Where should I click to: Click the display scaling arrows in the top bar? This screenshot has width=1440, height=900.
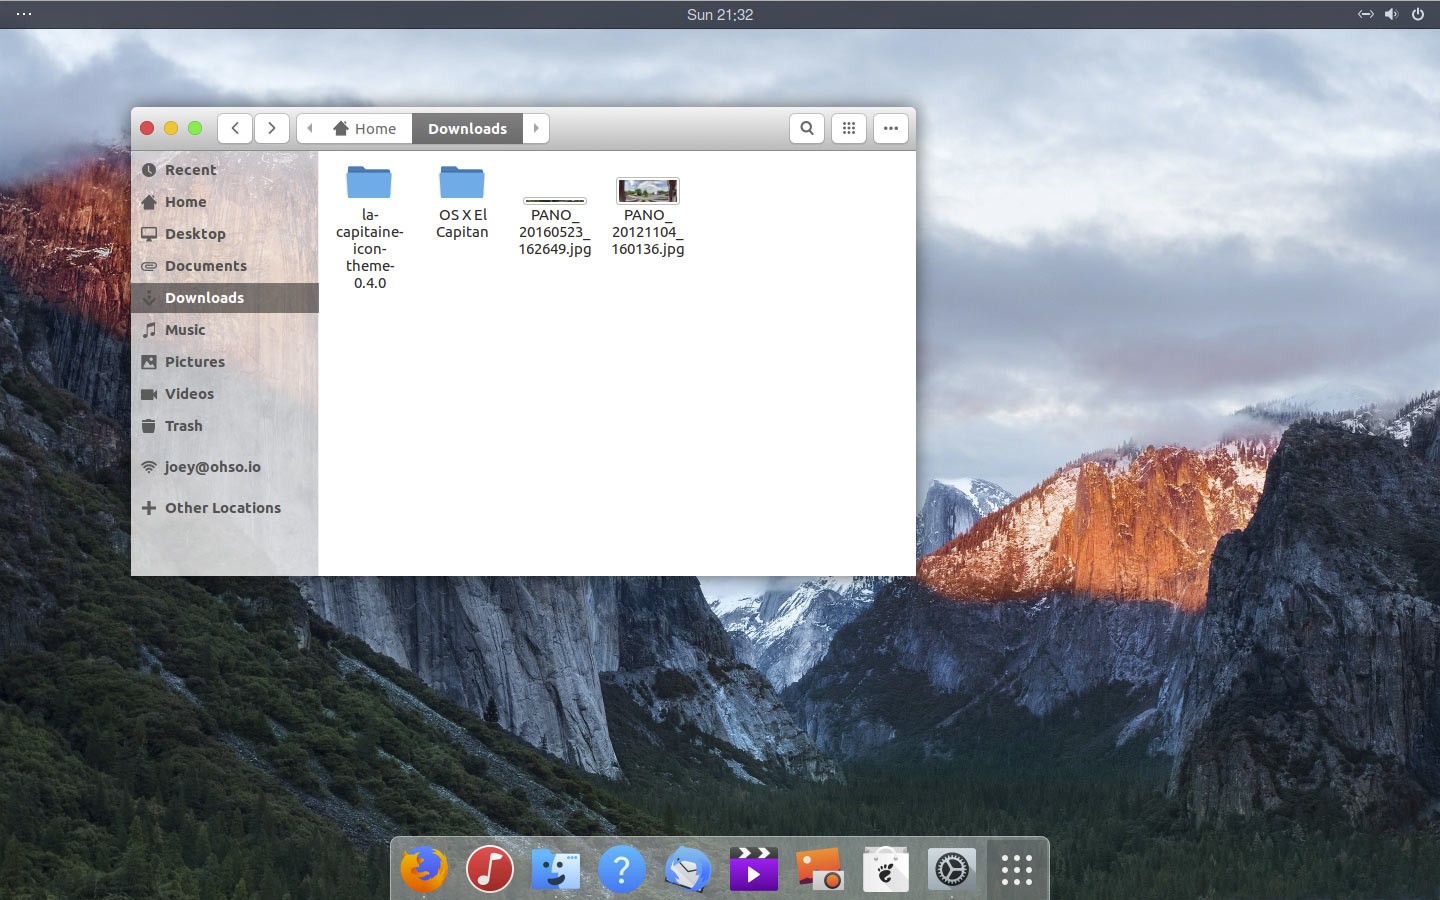click(1366, 14)
